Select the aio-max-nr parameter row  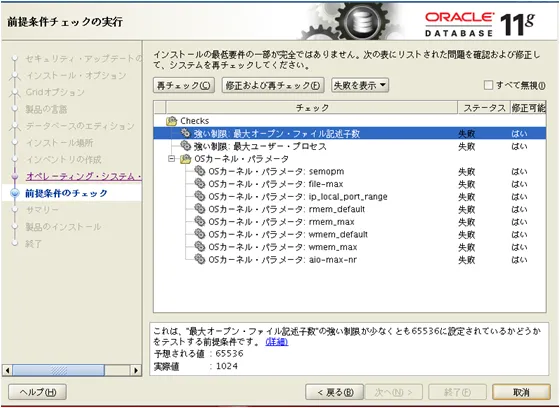350,259
